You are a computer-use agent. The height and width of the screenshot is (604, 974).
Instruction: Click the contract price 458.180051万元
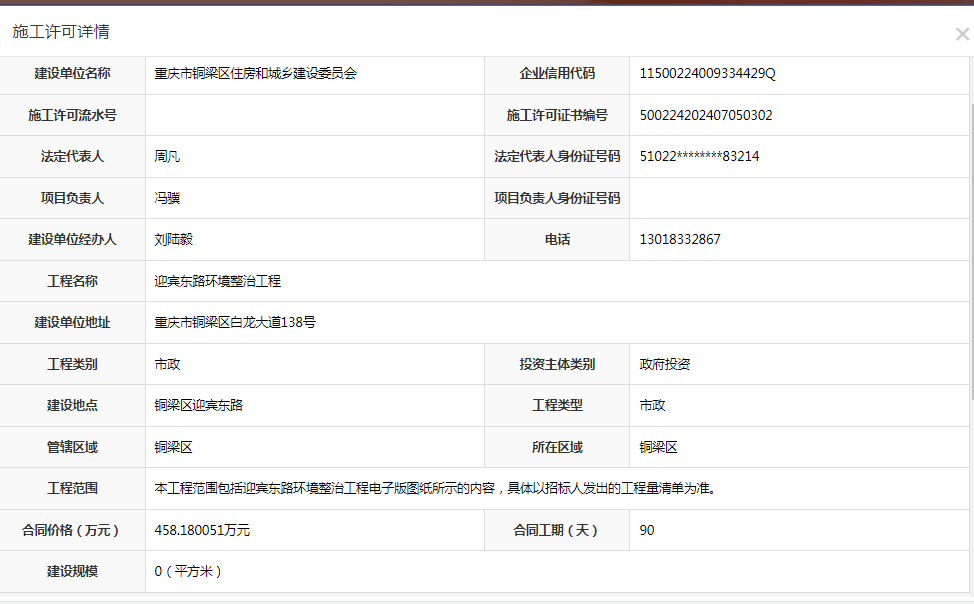click(x=202, y=530)
